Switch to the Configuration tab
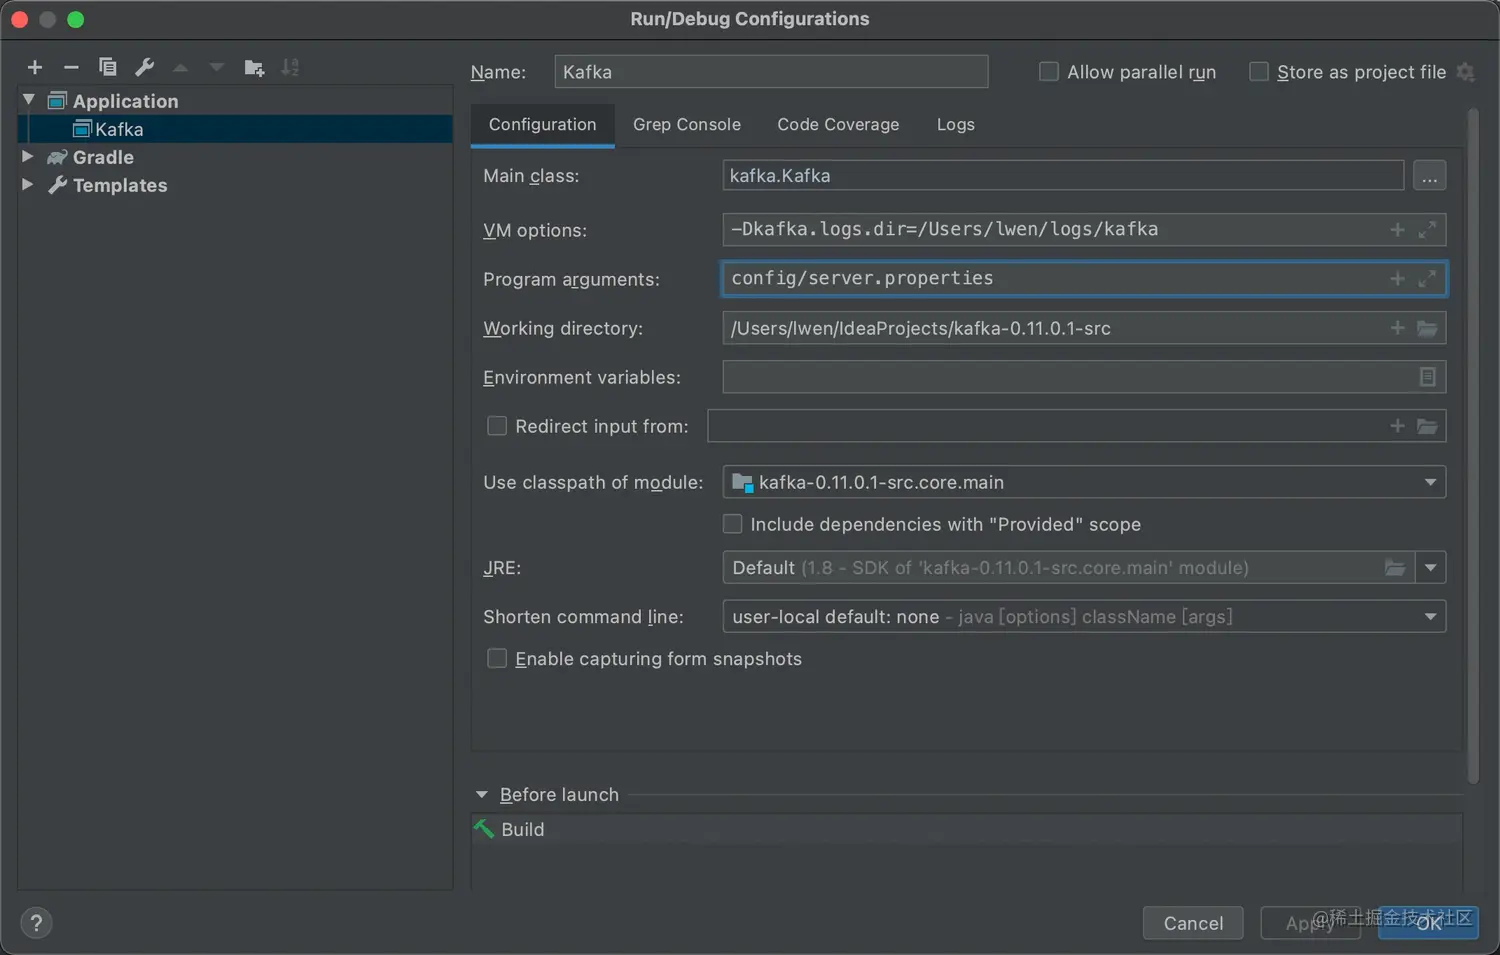This screenshot has width=1500, height=955. point(543,125)
